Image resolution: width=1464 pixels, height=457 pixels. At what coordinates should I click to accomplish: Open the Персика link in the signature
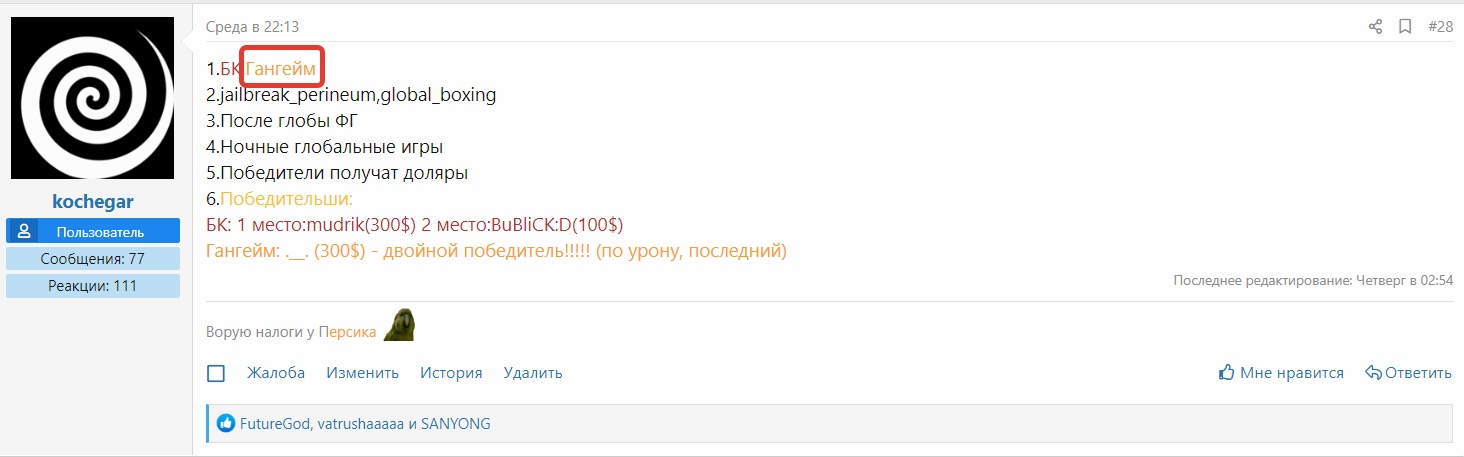coord(348,332)
